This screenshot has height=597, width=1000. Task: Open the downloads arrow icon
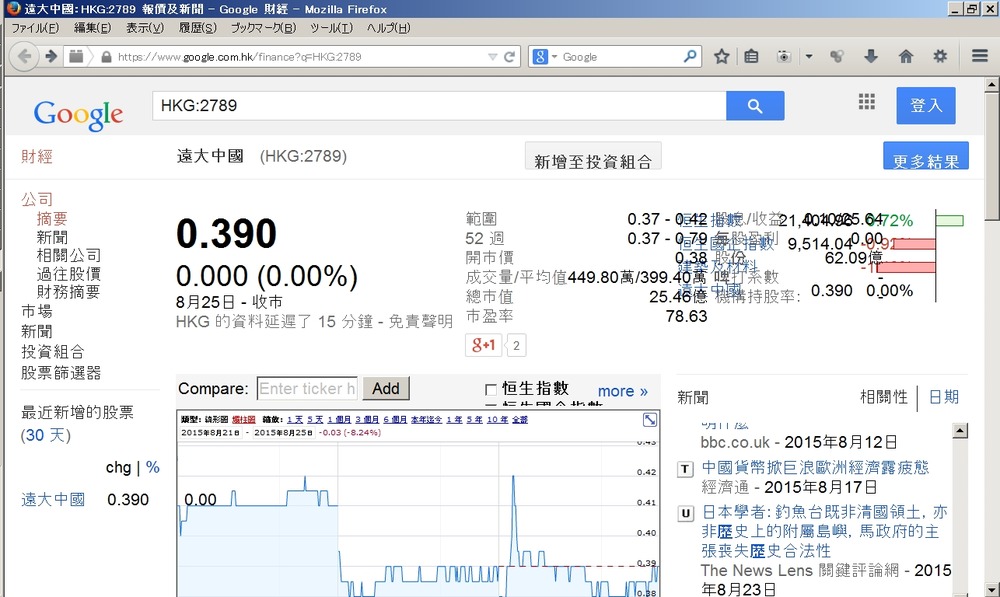coord(871,56)
